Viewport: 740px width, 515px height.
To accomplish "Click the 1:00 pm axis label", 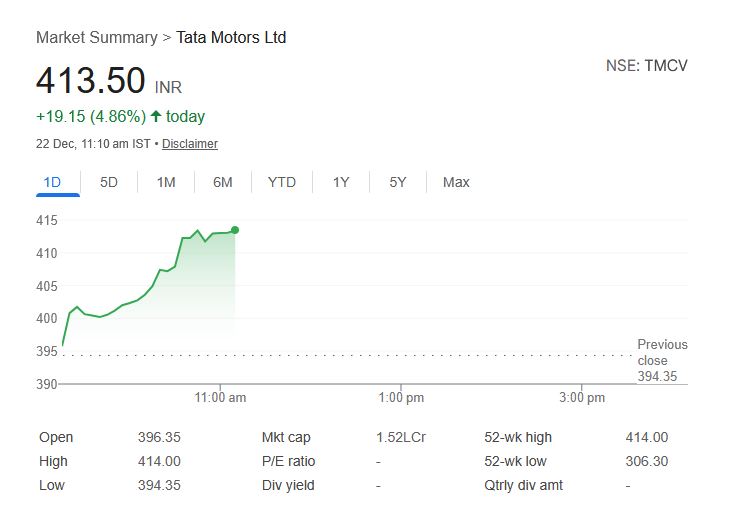I will (x=401, y=398).
